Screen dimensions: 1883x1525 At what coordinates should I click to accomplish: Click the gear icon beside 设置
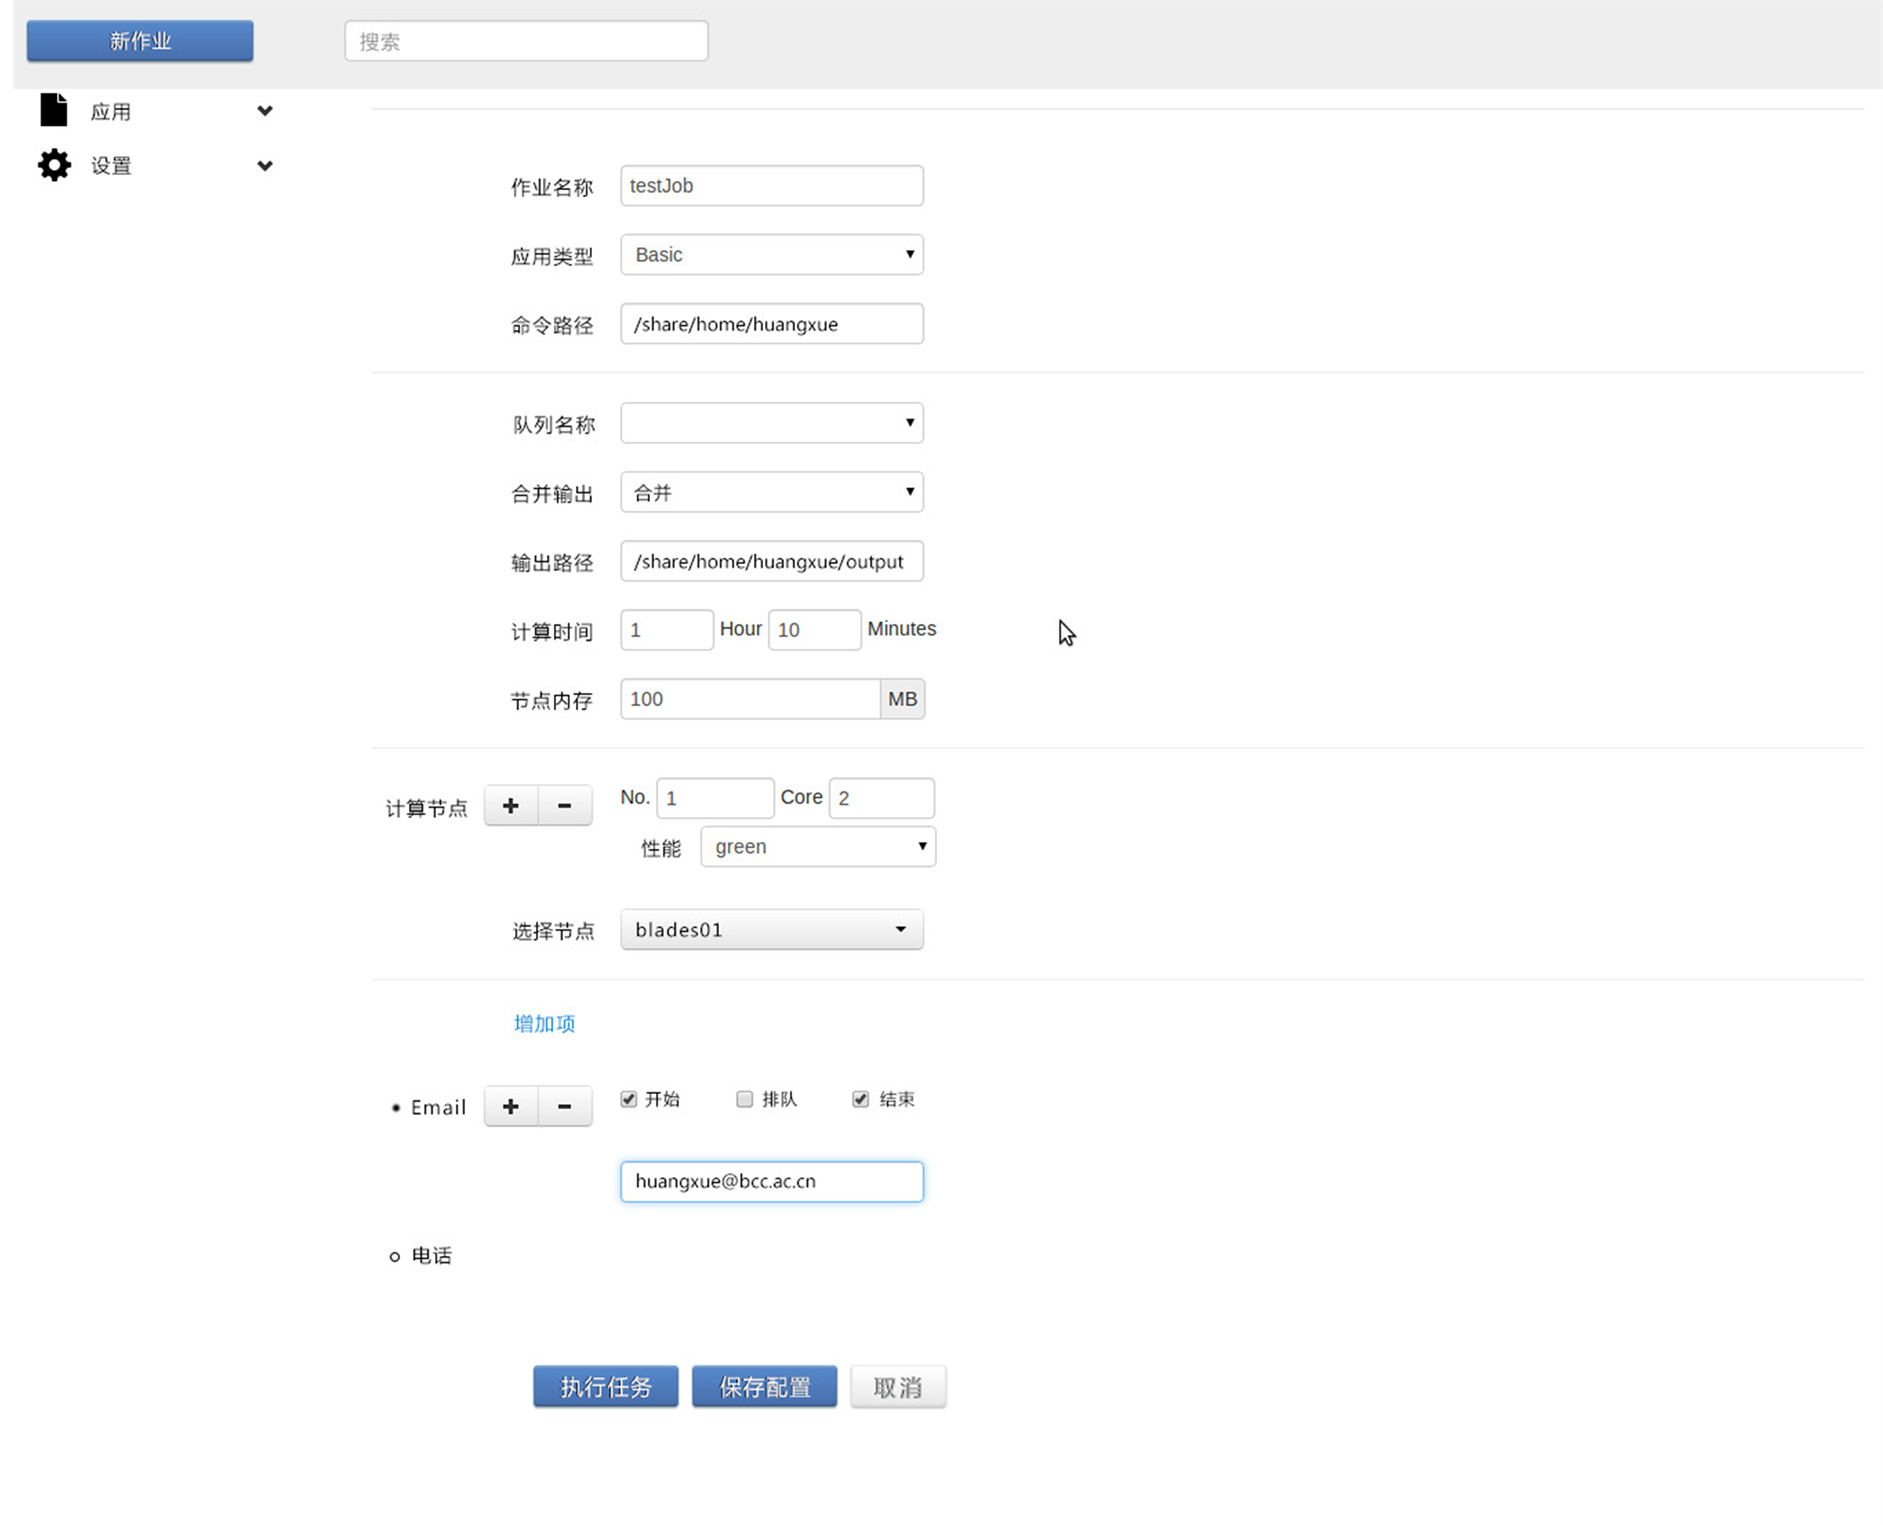[x=54, y=165]
